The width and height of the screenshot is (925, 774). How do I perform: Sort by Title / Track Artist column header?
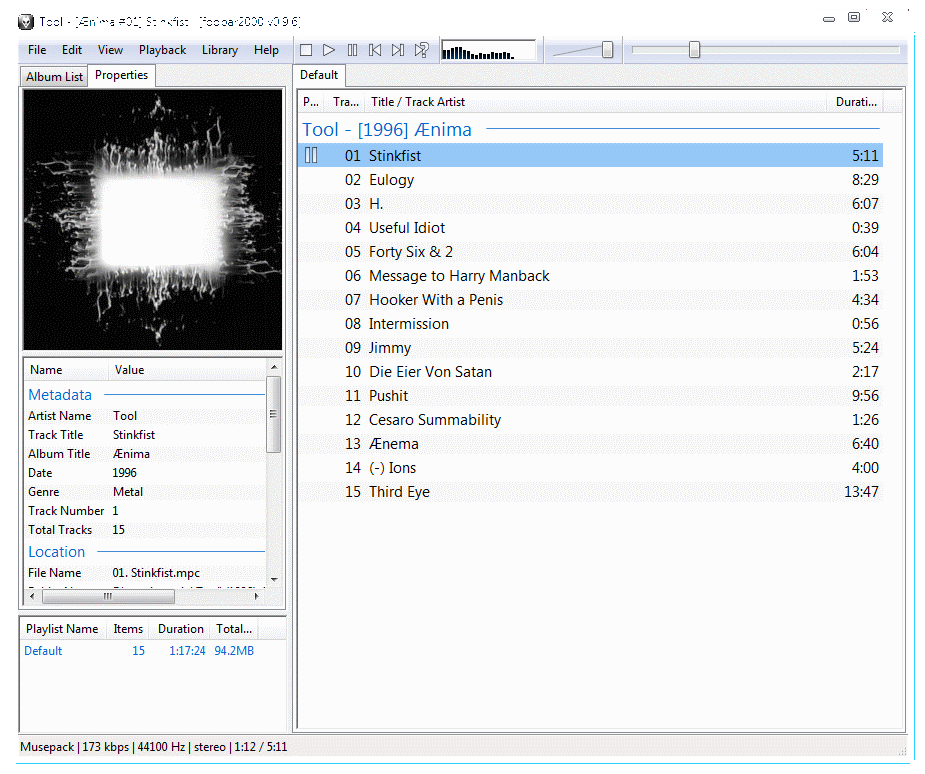(595, 102)
